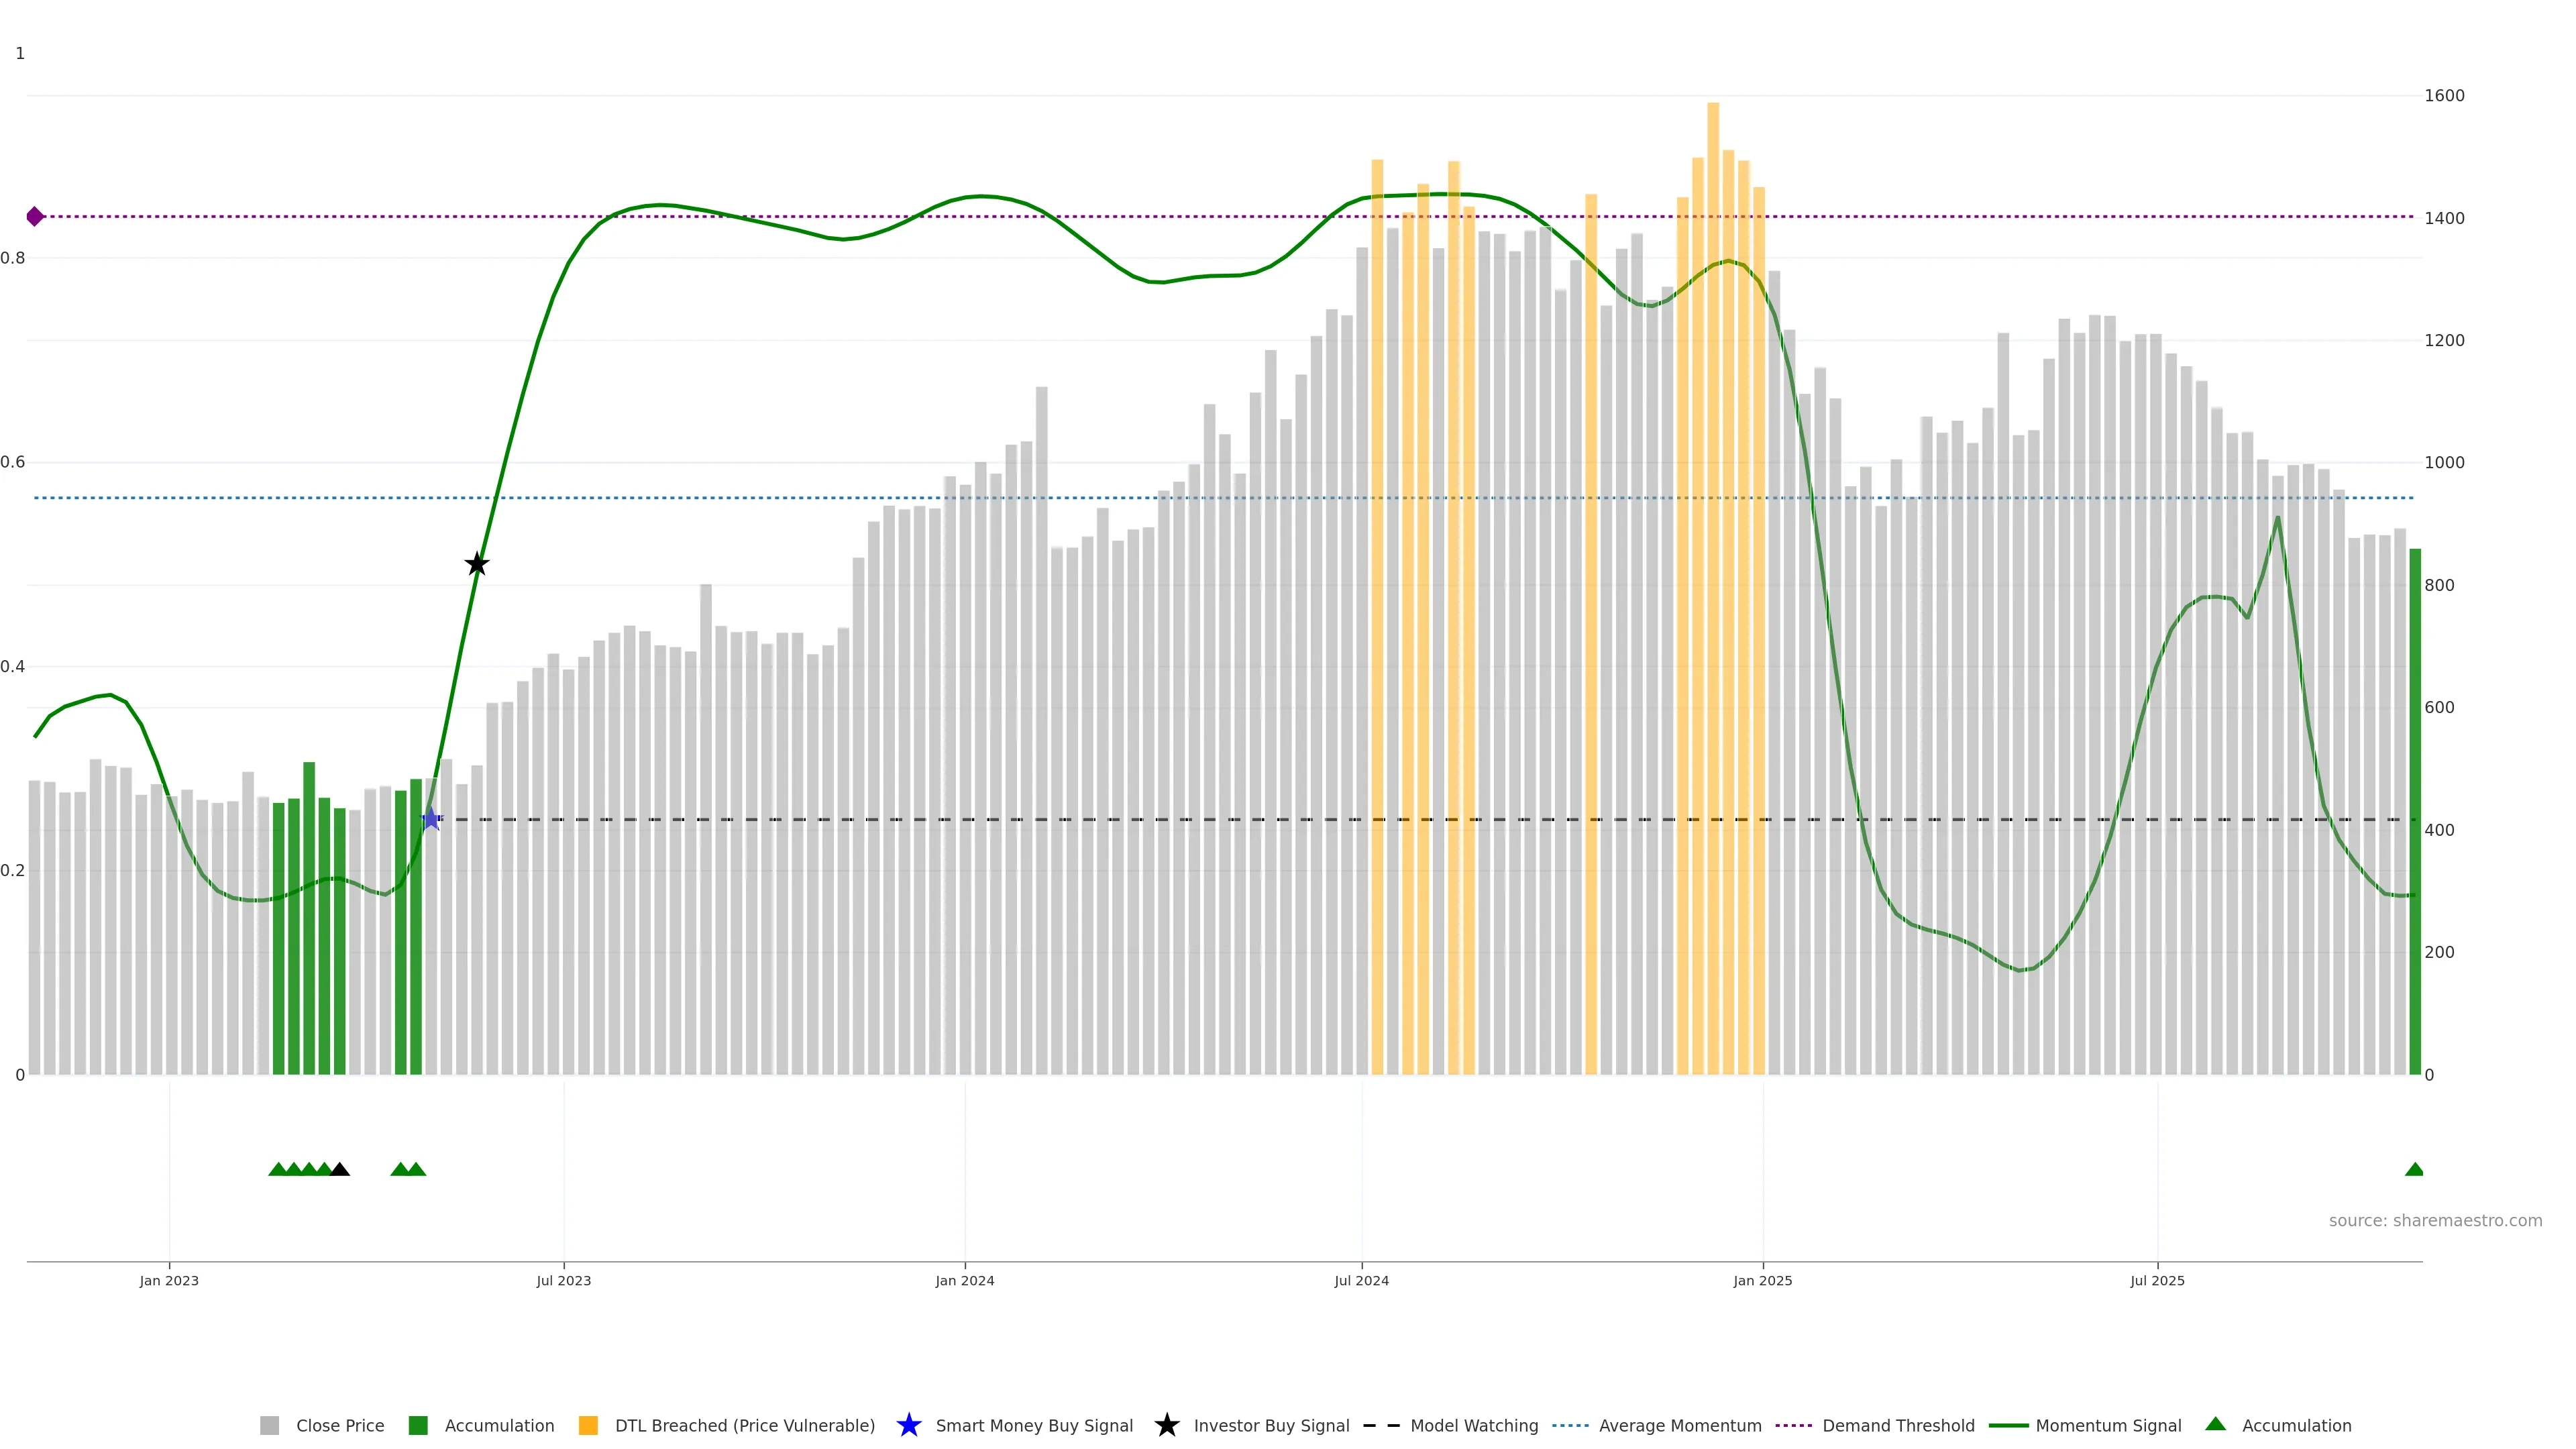Click the black Investor Buy star on the curve

(x=477, y=564)
